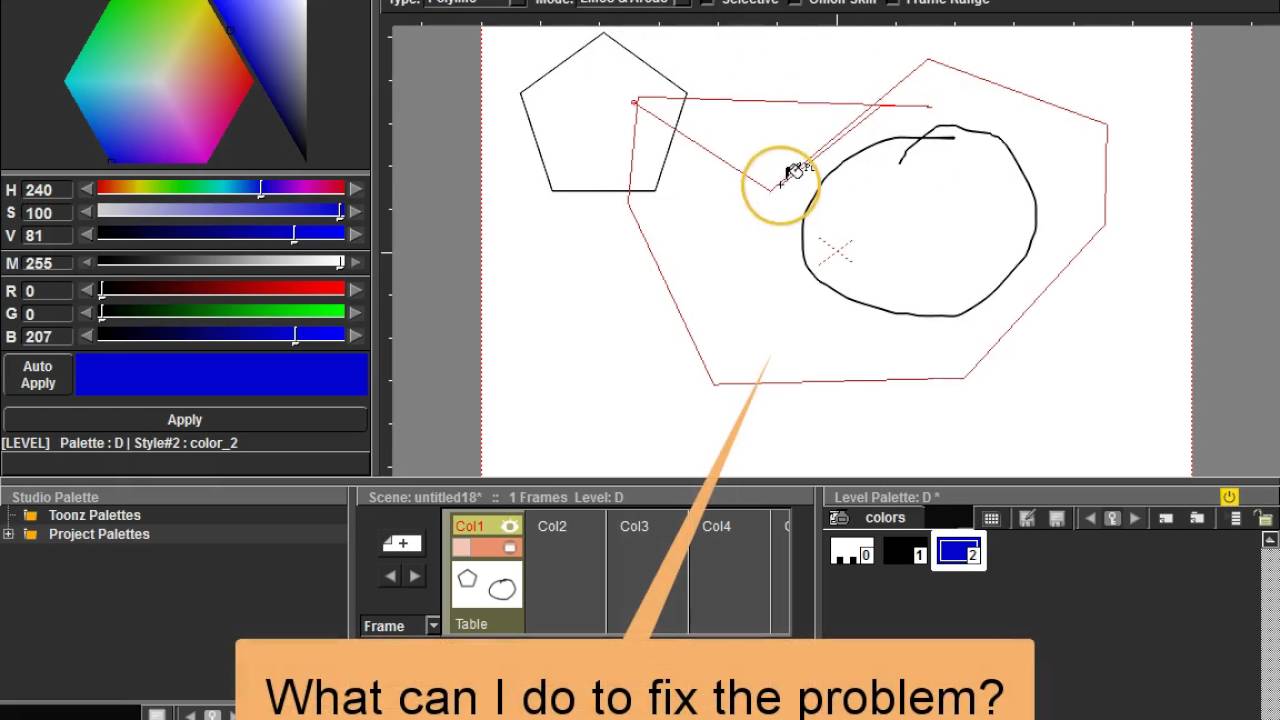
Task: Select the colors tab in Level Palette
Action: 885,518
